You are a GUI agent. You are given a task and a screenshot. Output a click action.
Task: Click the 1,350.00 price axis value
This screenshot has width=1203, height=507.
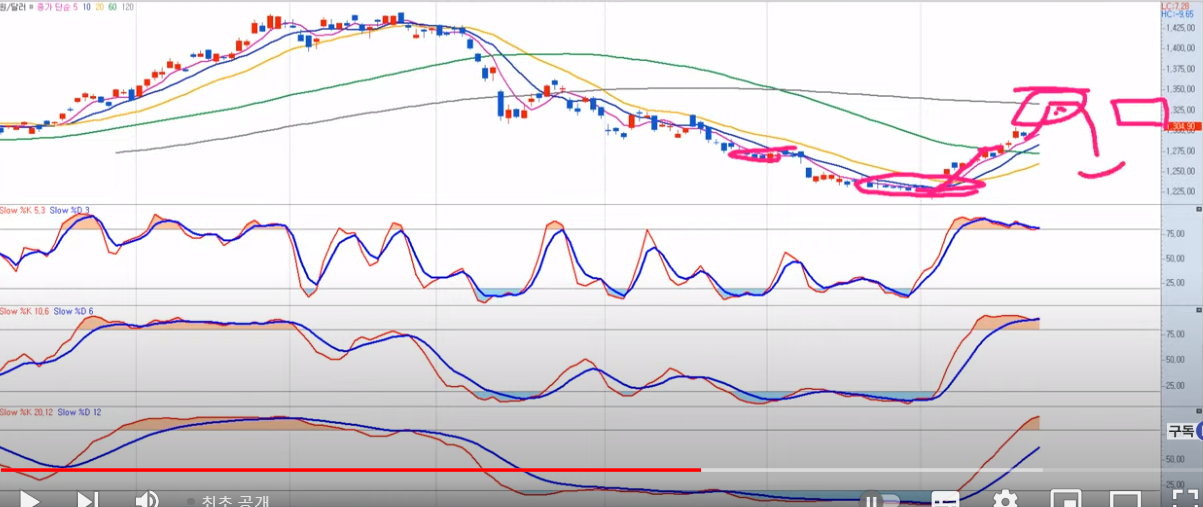point(1181,89)
